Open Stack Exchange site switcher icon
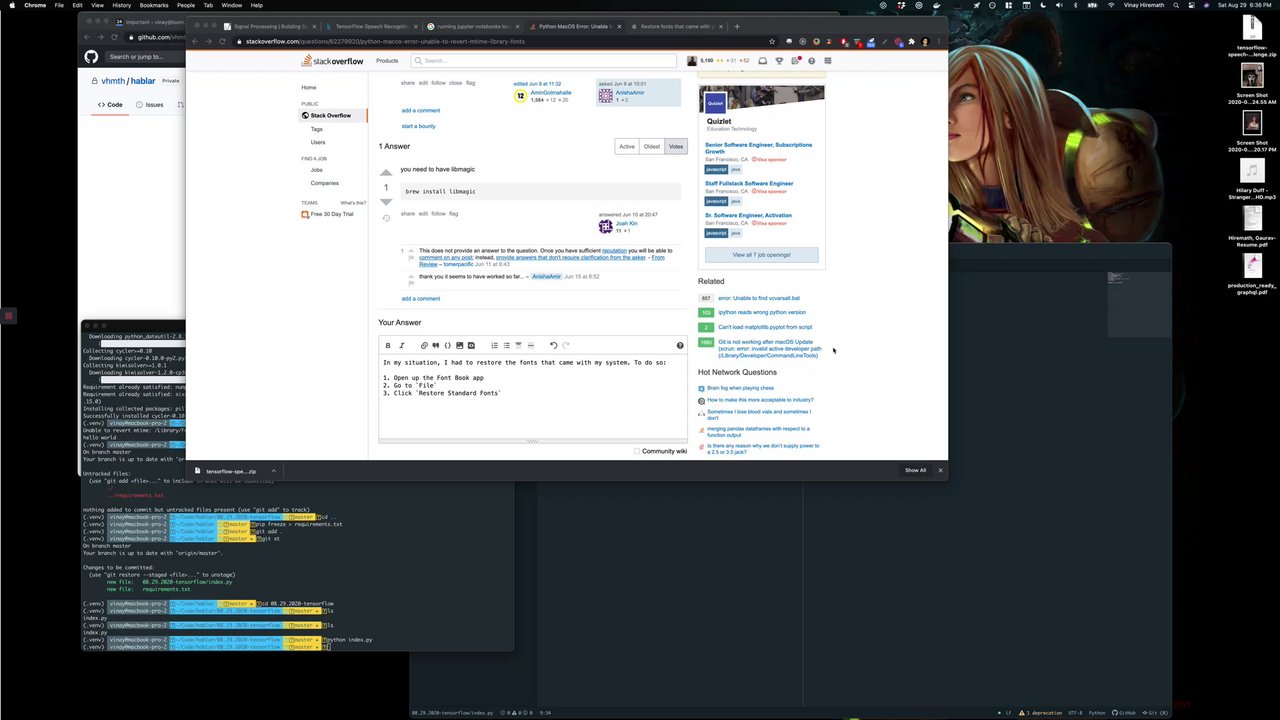This screenshot has height=720, width=1280. tap(827, 61)
